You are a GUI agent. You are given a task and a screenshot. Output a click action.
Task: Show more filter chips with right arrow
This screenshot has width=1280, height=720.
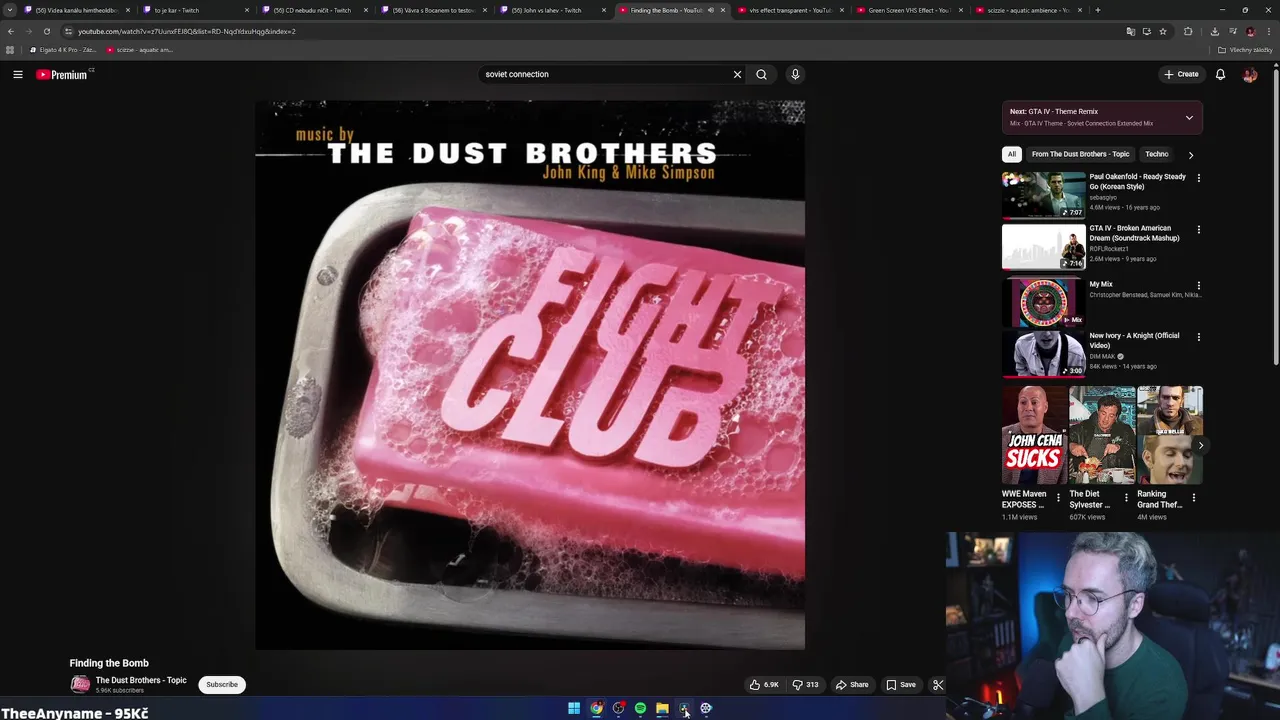coord(1190,155)
